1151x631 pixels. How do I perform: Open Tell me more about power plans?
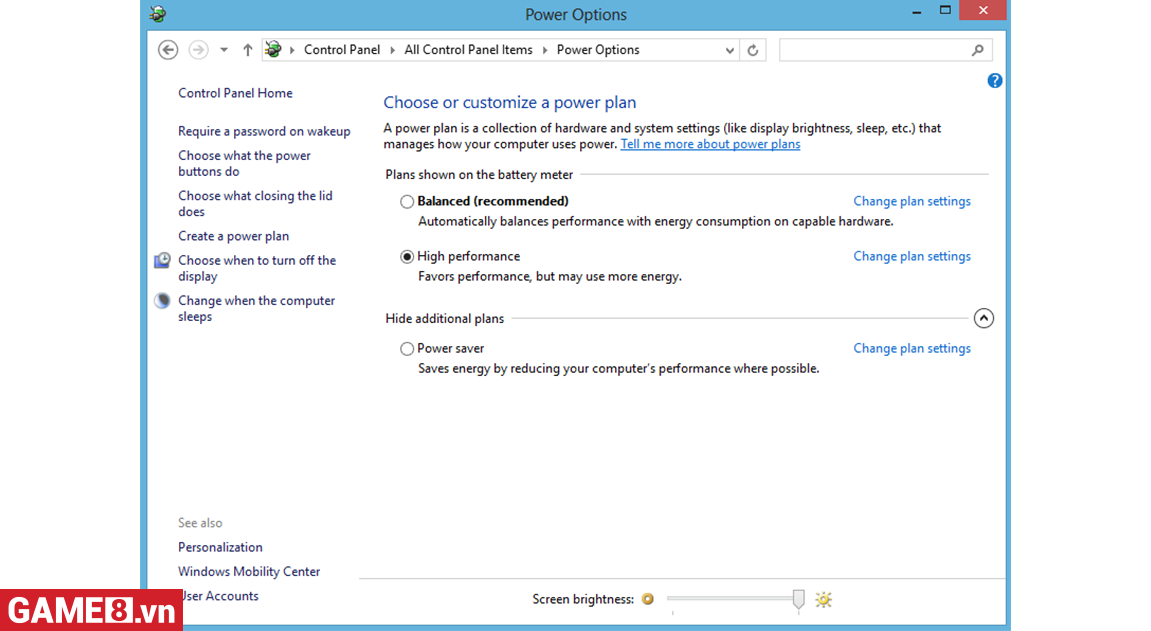click(710, 144)
